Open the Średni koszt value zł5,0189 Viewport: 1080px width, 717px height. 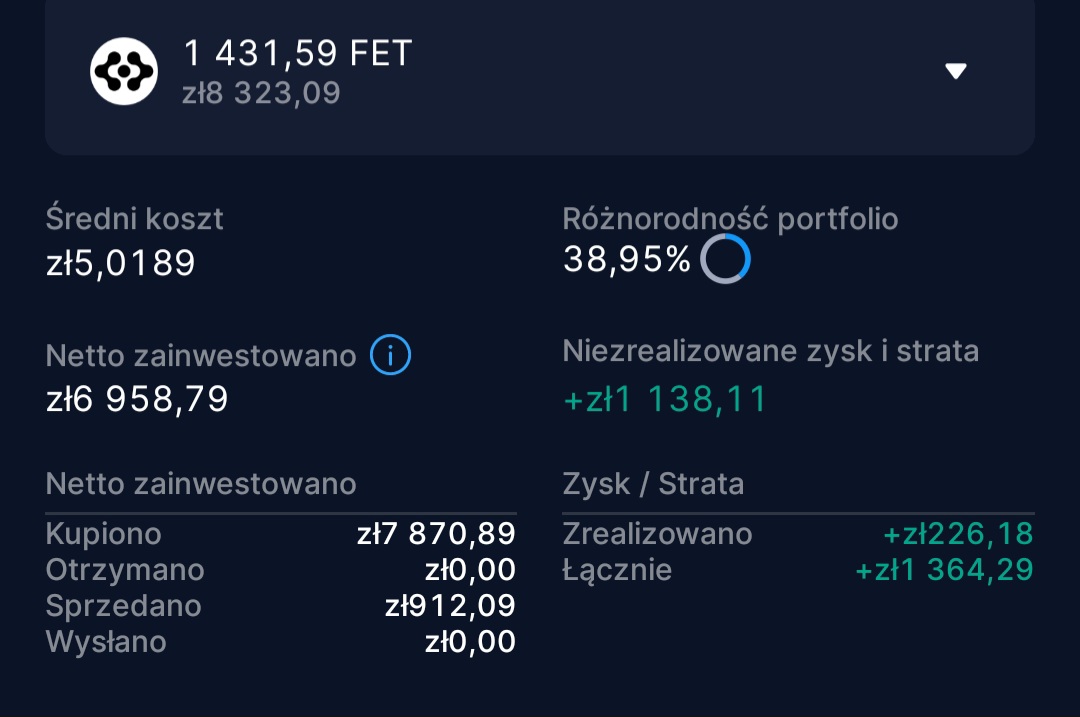click(120, 263)
